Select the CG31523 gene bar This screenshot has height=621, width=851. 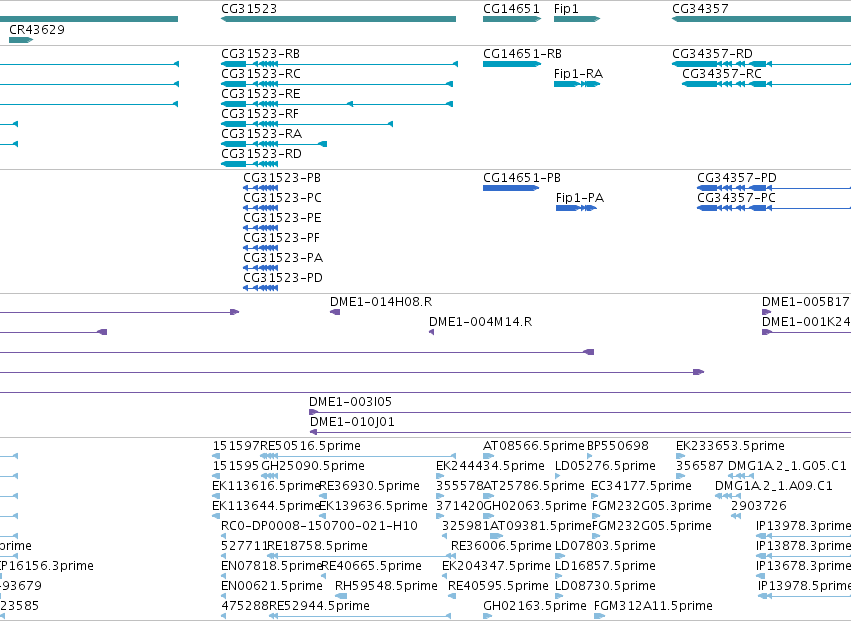[338, 19]
